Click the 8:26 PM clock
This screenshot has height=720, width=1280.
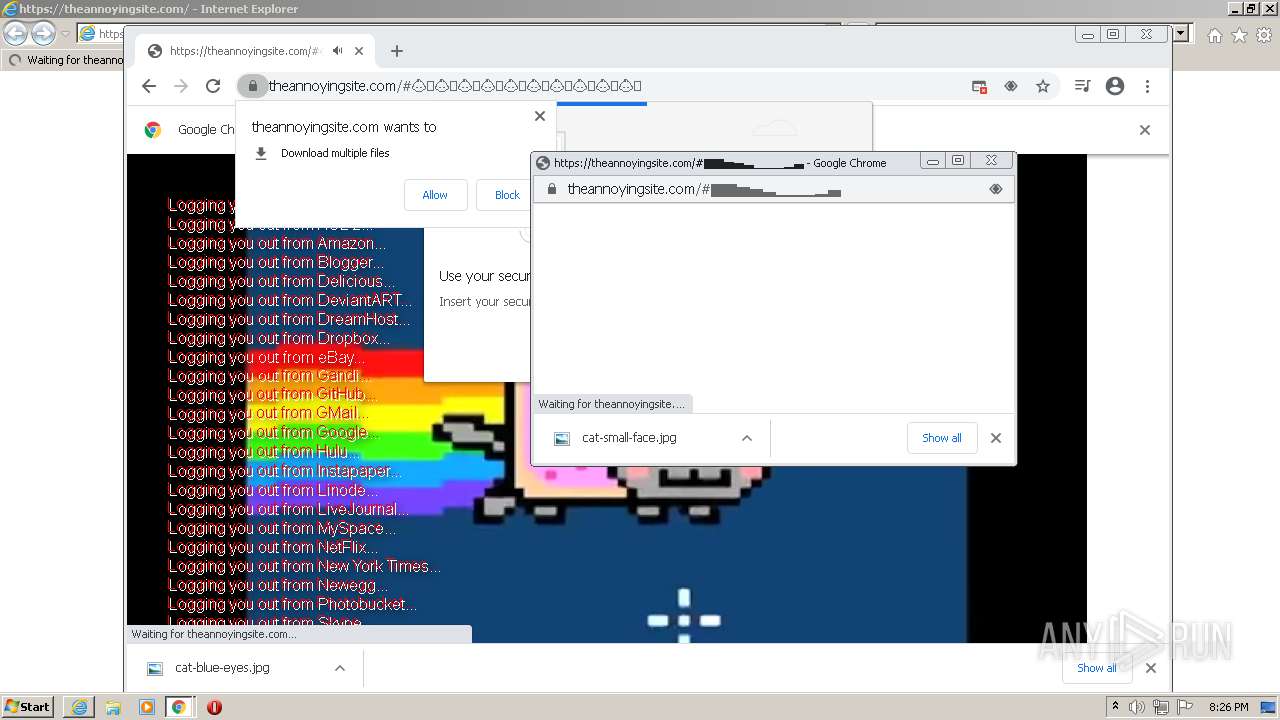pos(1228,707)
